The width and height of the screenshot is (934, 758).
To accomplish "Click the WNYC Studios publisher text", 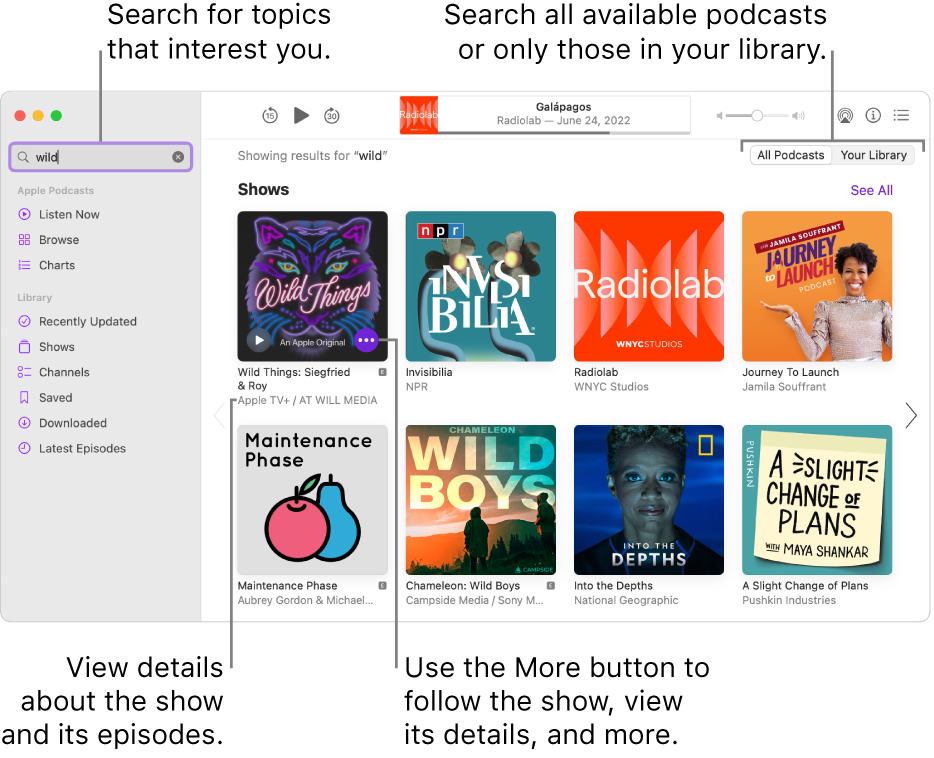I will click(x=611, y=387).
